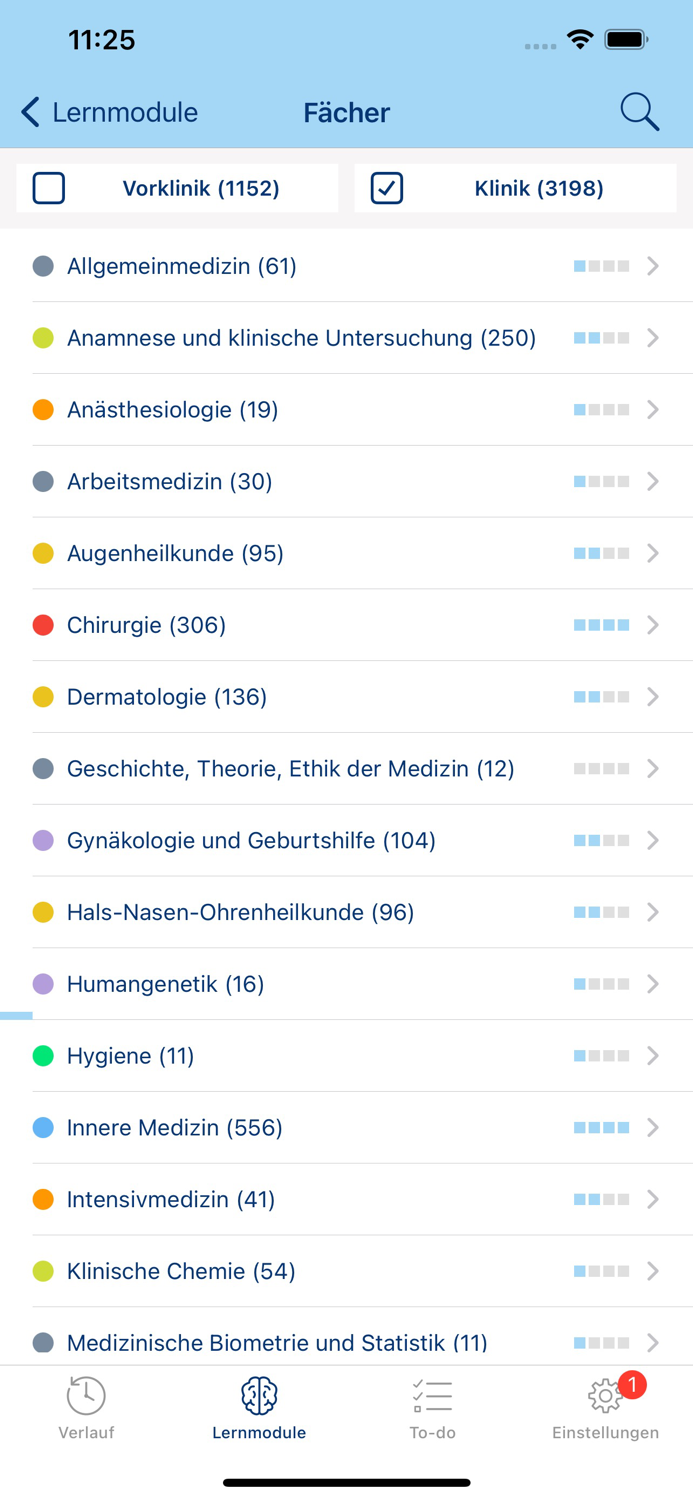
Task: Tap the green subject dot next to Hygiene
Action: (x=43, y=1055)
